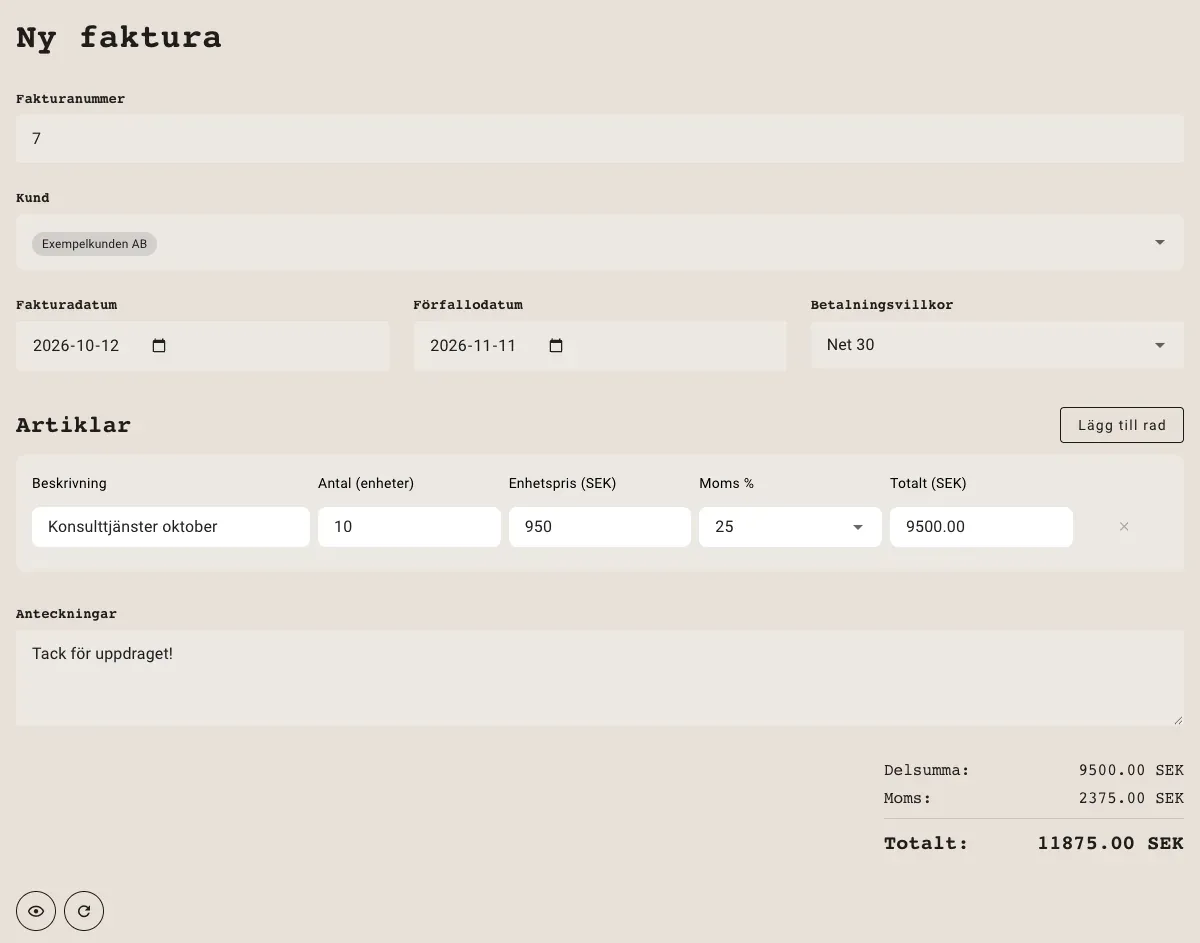Click the Fakturadatum date field
The height and width of the screenshot is (943, 1200).
tap(203, 346)
